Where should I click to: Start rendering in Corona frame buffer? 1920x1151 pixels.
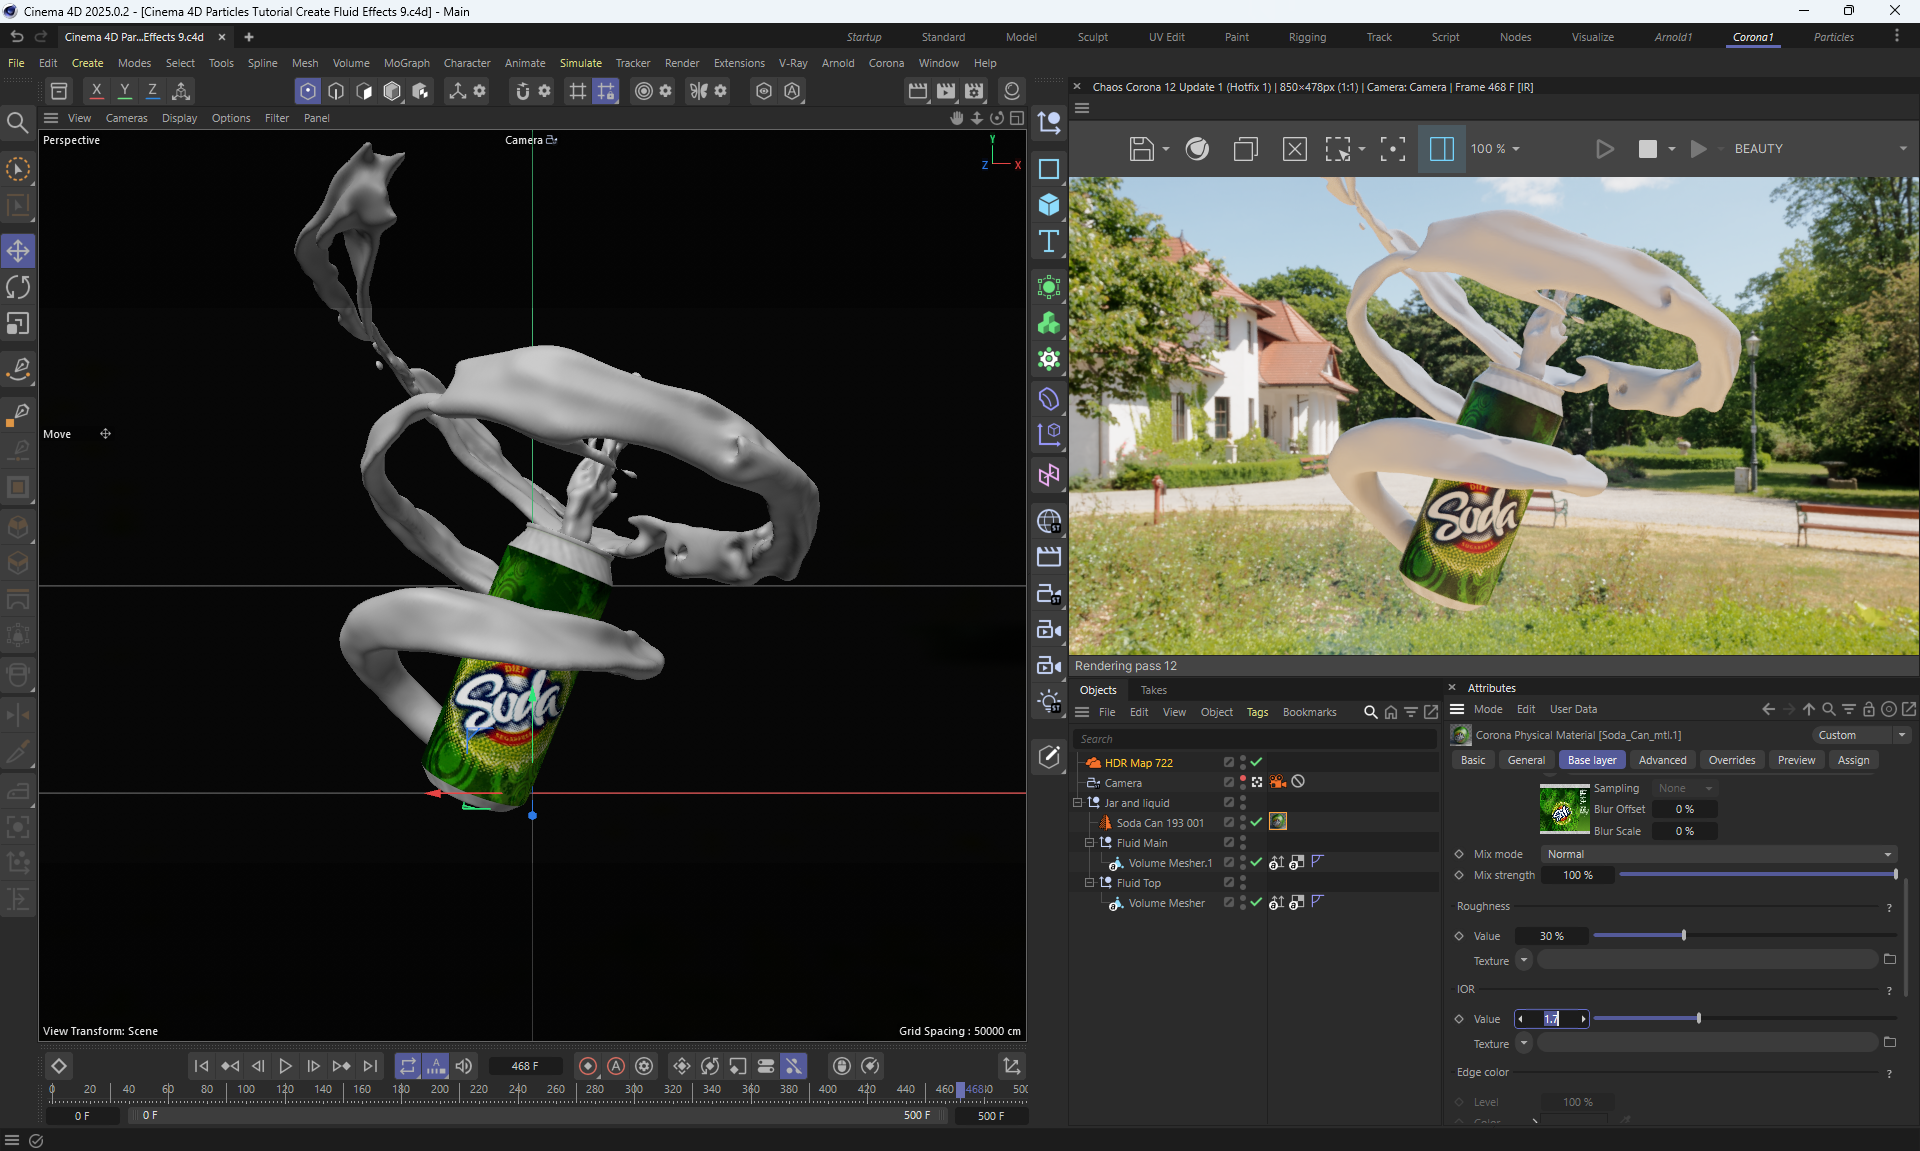click(x=1604, y=149)
